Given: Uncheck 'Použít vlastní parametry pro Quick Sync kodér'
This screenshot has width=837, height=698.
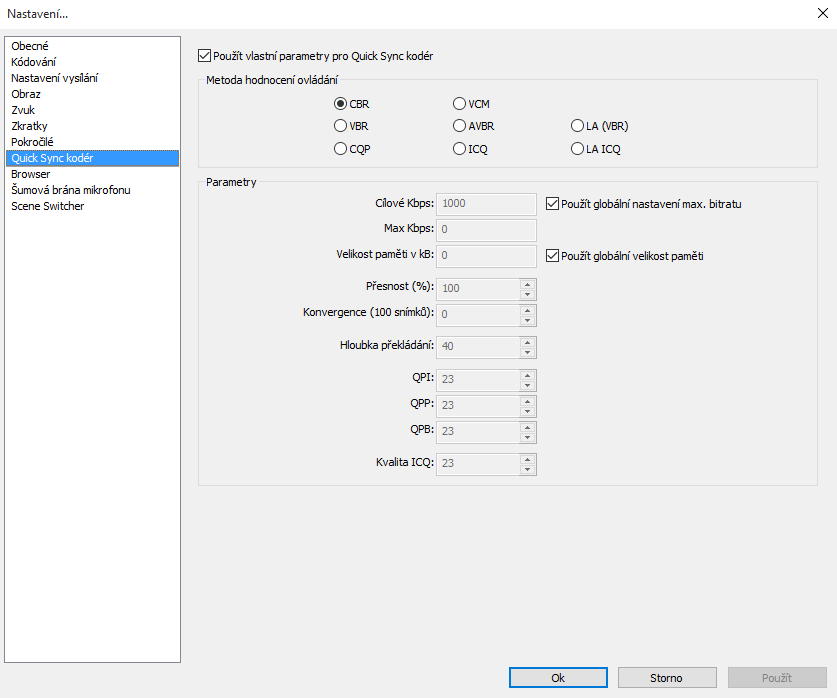Looking at the screenshot, I should coord(206,57).
